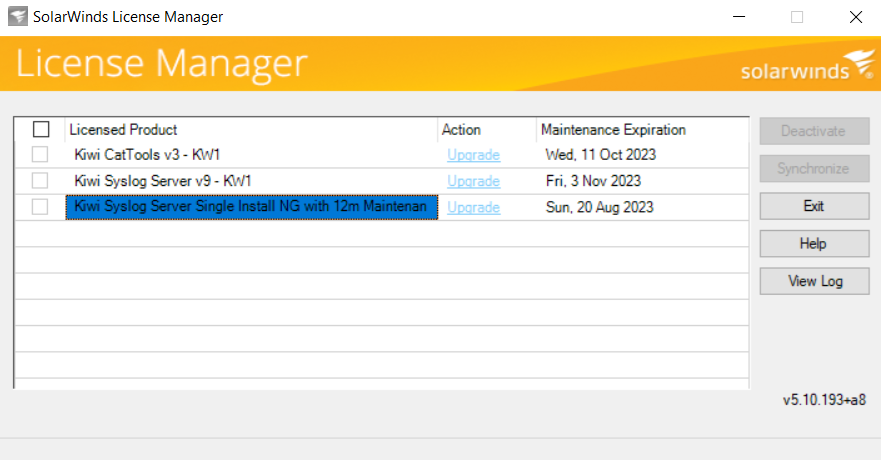Click the Synchronize button
This screenshot has height=460, width=881.
point(814,168)
